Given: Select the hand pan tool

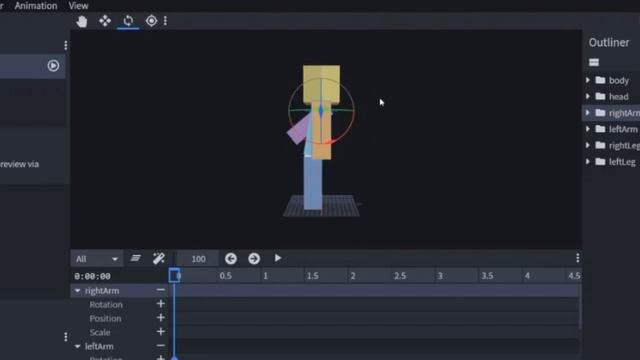Looking at the screenshot, I should [82, 21].
